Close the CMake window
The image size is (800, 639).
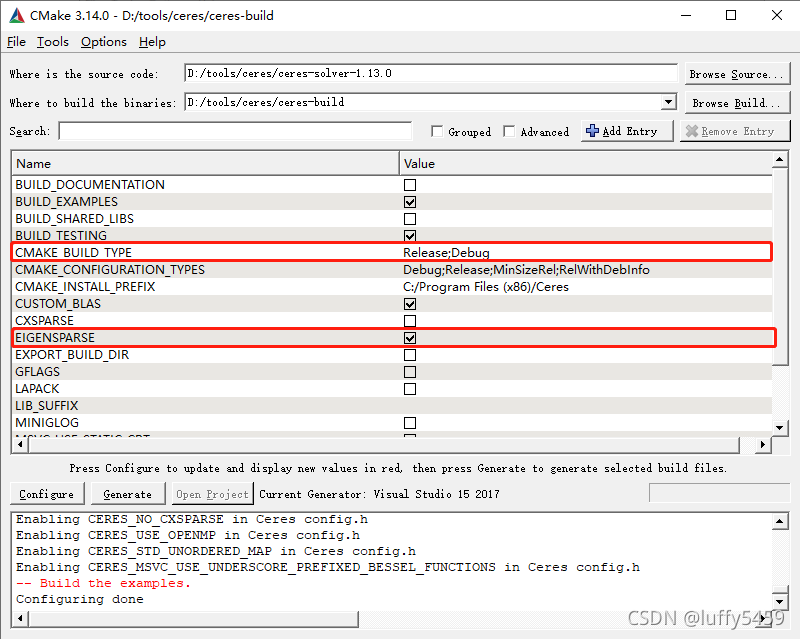click(777, 15)
